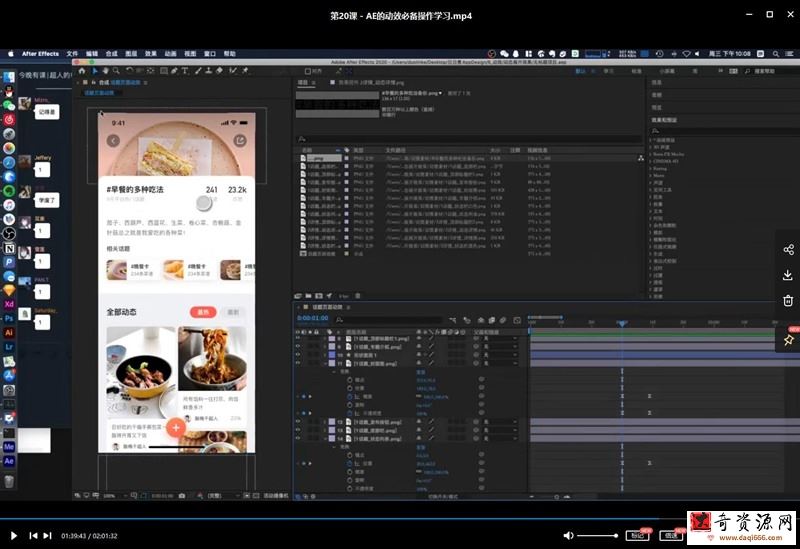
Task: Open parent dropdown for layer 8
Action: 500,338
